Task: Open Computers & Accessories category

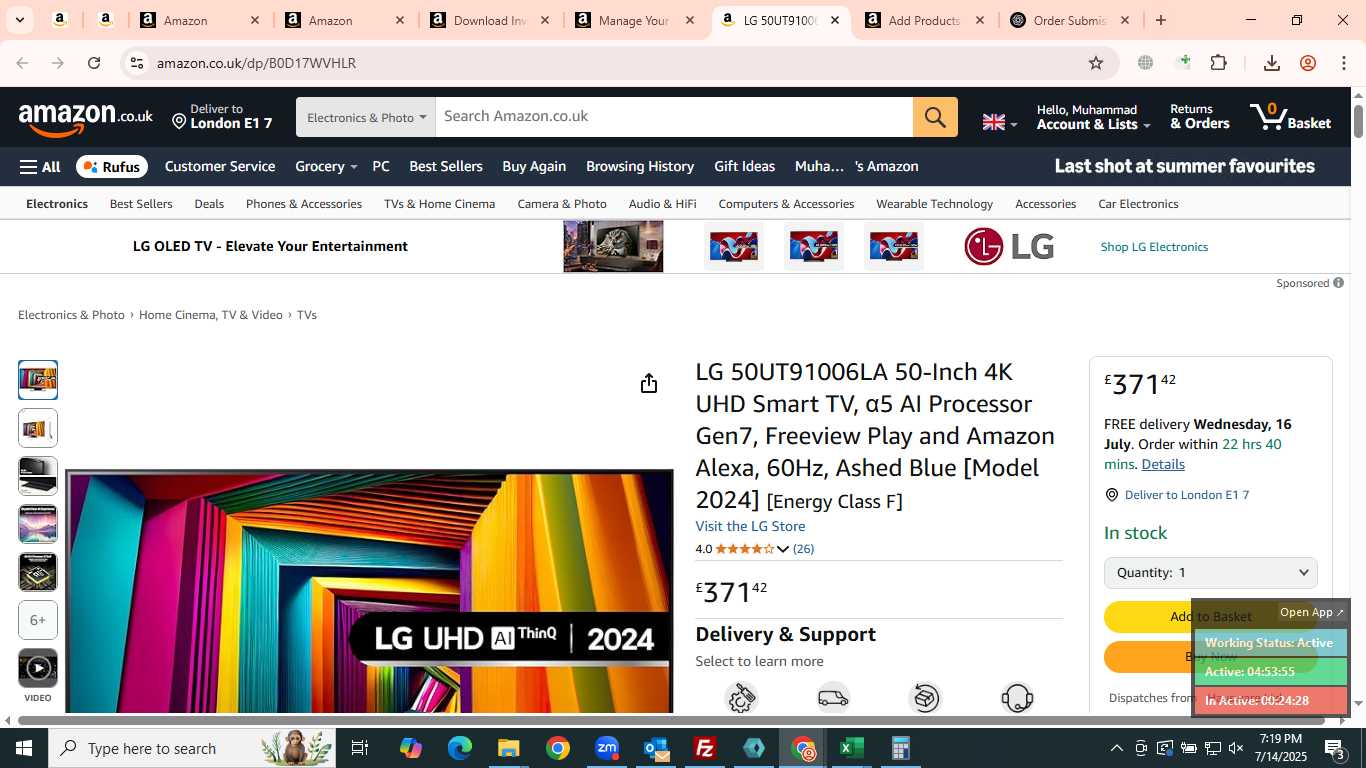Action: 786,204
